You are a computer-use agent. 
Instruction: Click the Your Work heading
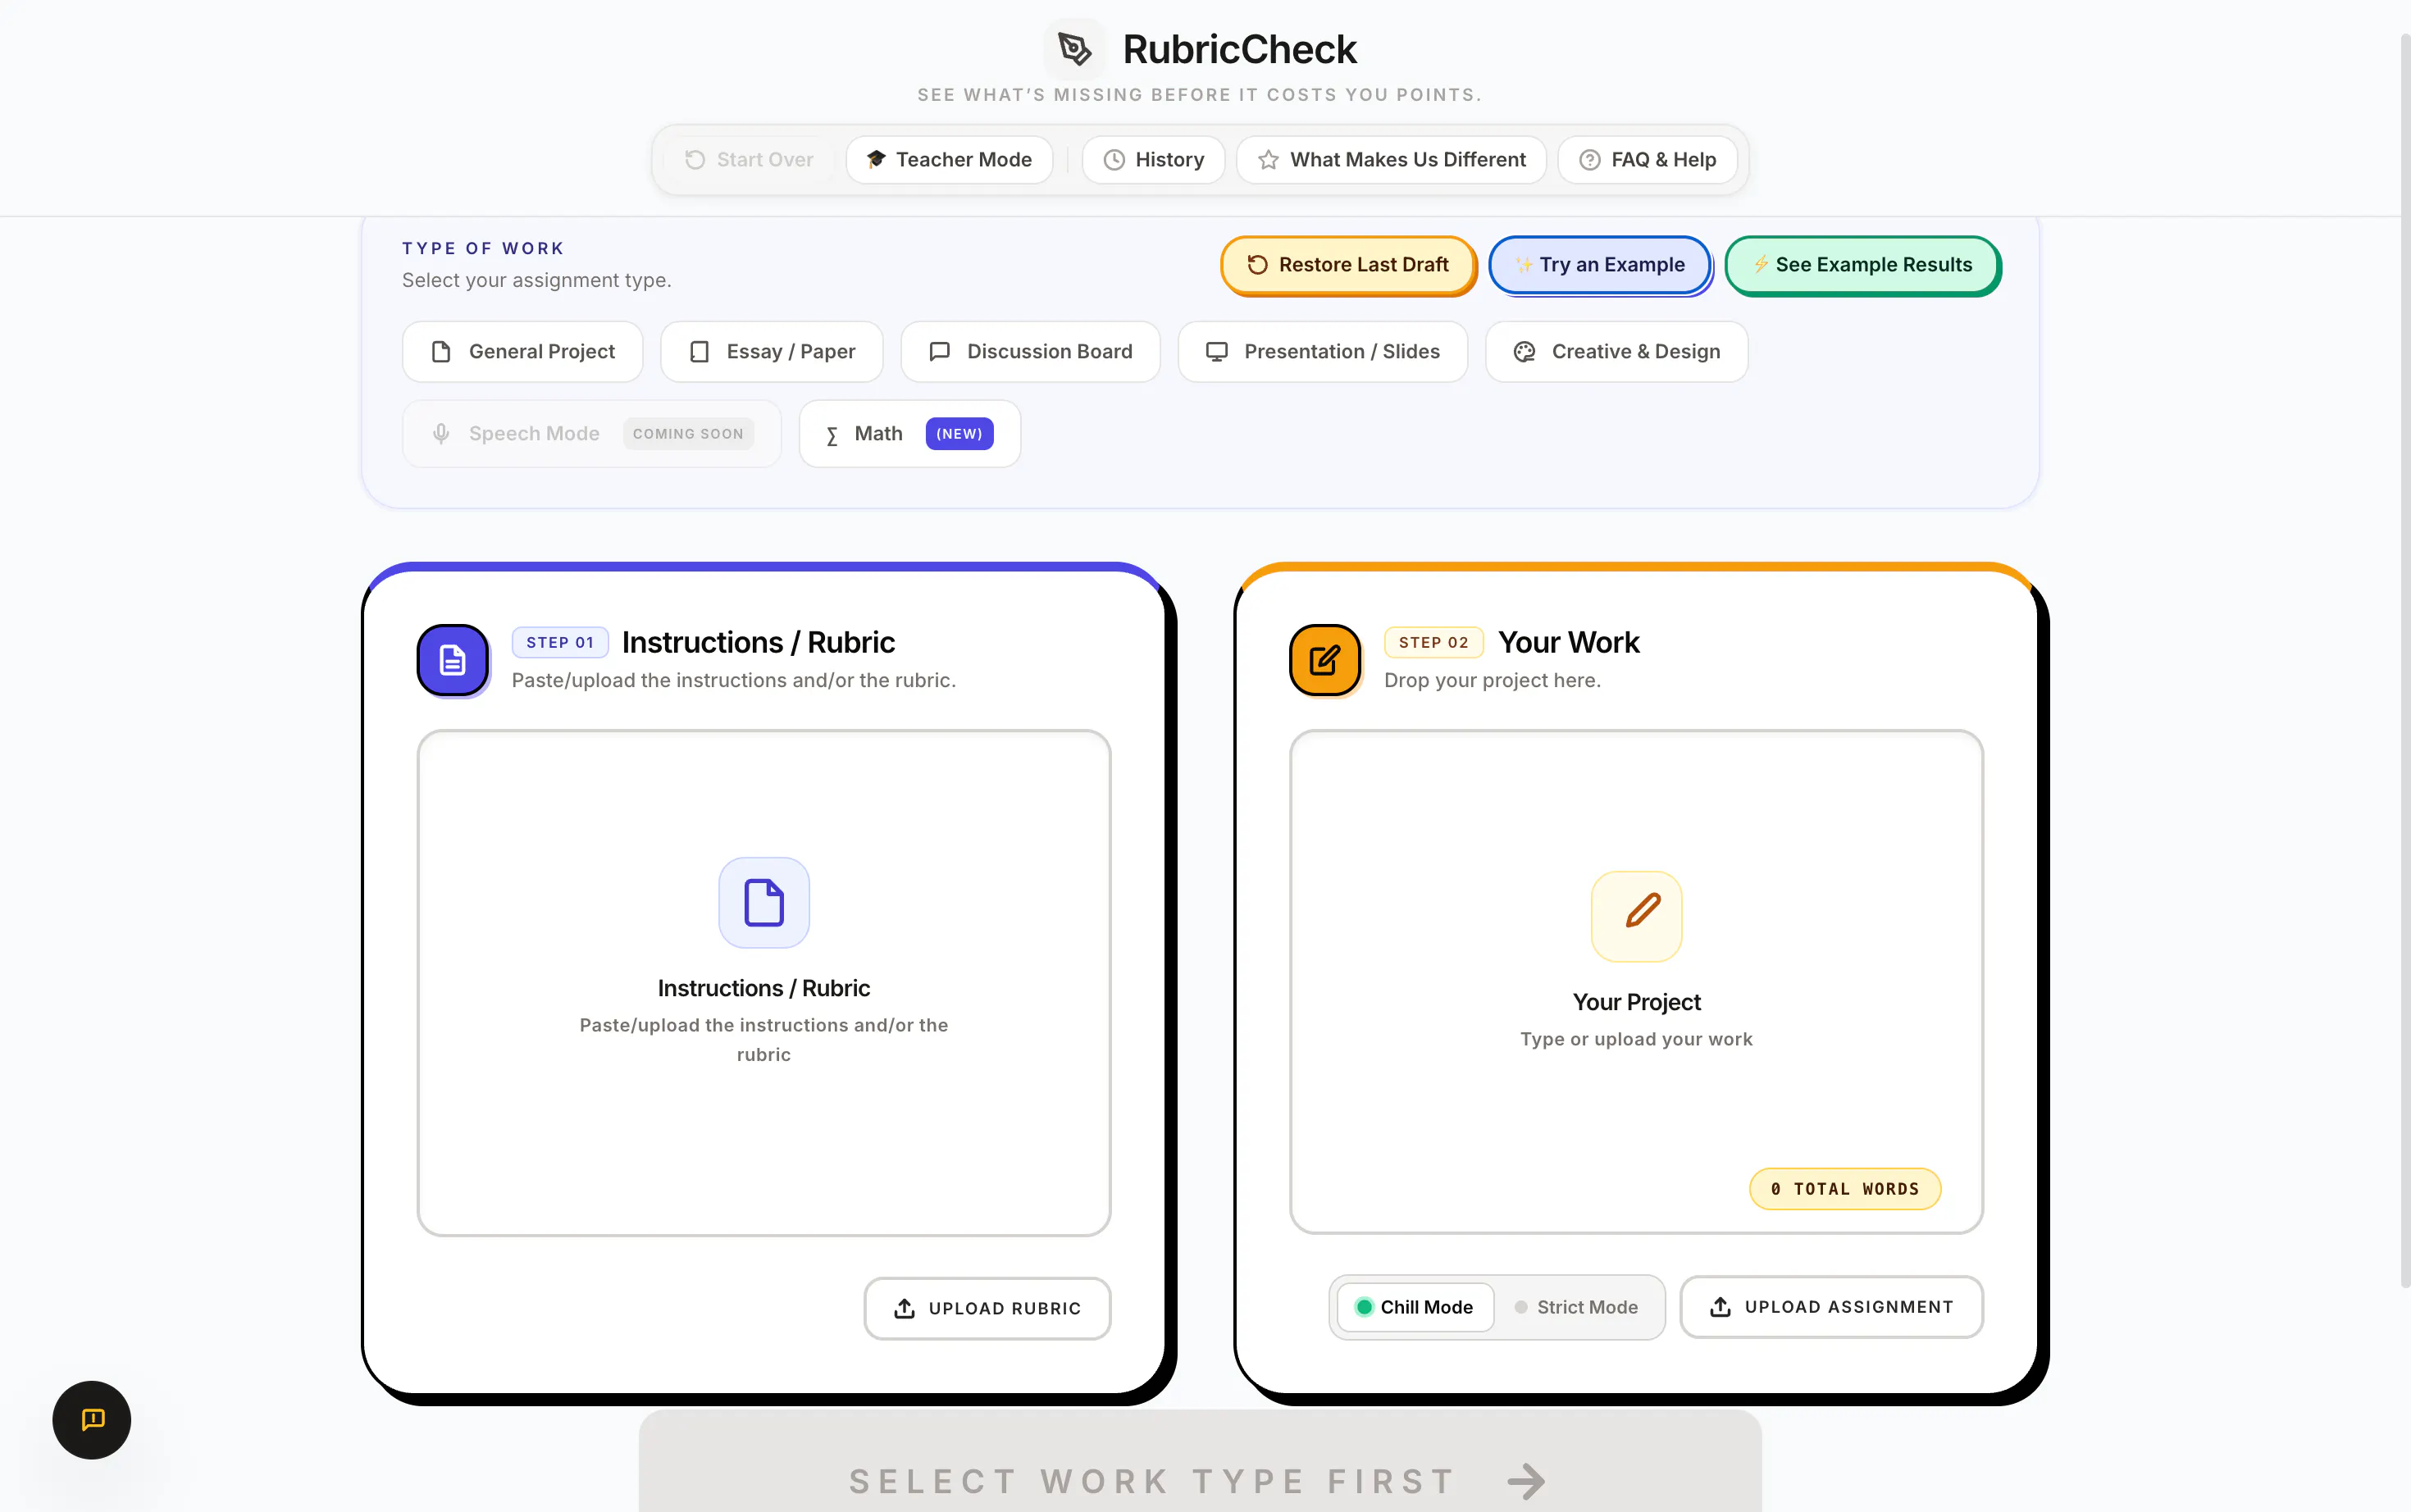tap(1568, 642)
